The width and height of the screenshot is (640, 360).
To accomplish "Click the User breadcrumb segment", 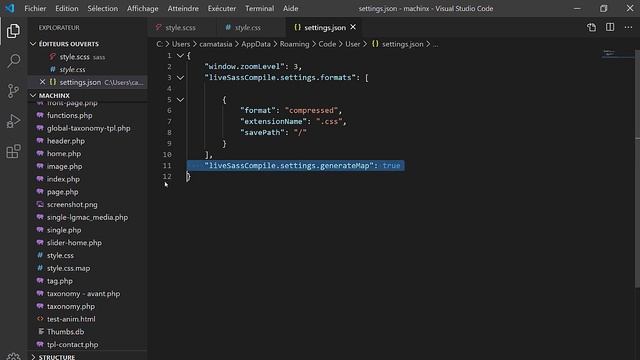I will (353, 44).
